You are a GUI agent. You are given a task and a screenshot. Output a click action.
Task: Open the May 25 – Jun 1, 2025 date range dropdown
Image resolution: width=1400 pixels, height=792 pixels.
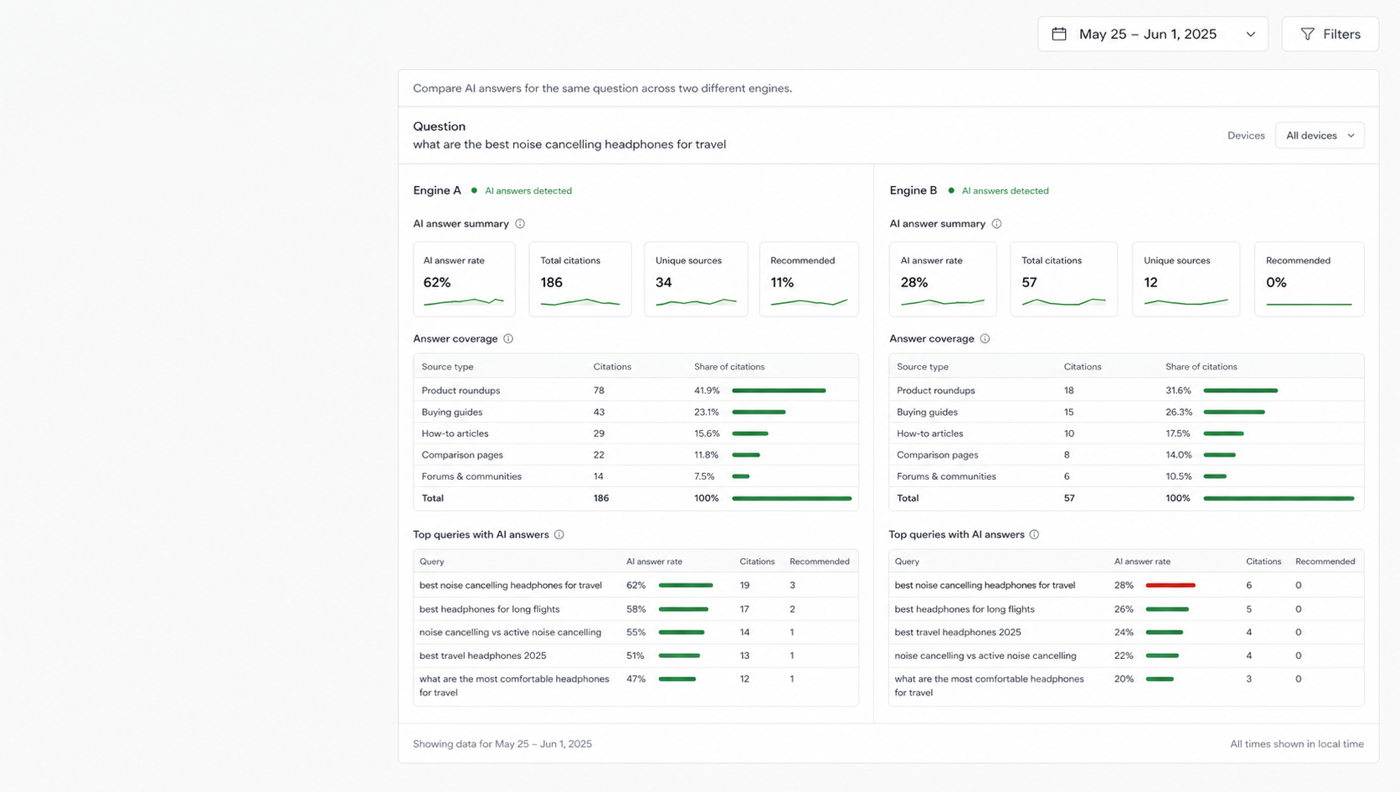[x=1153, y=34]
